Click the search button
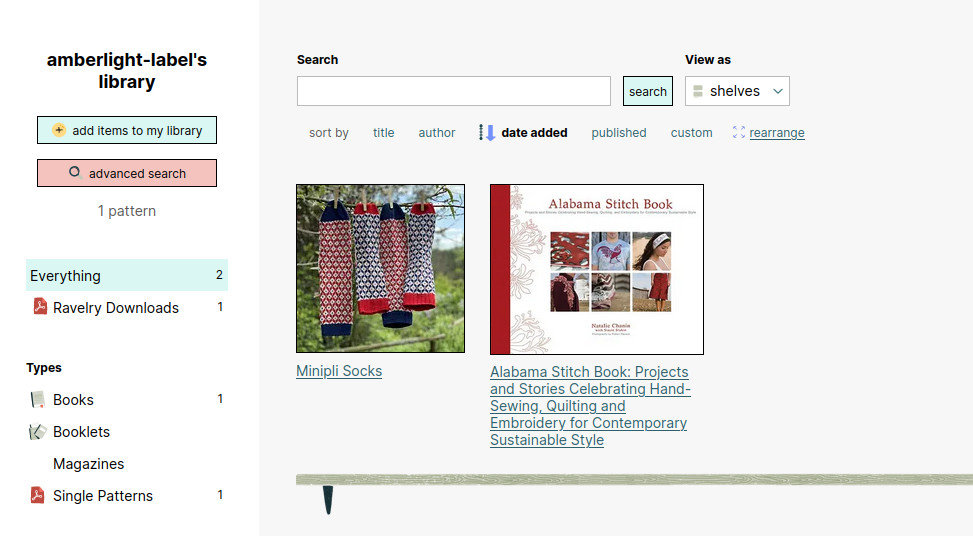The width and height of the screenshot is (973, 536). 648,91
